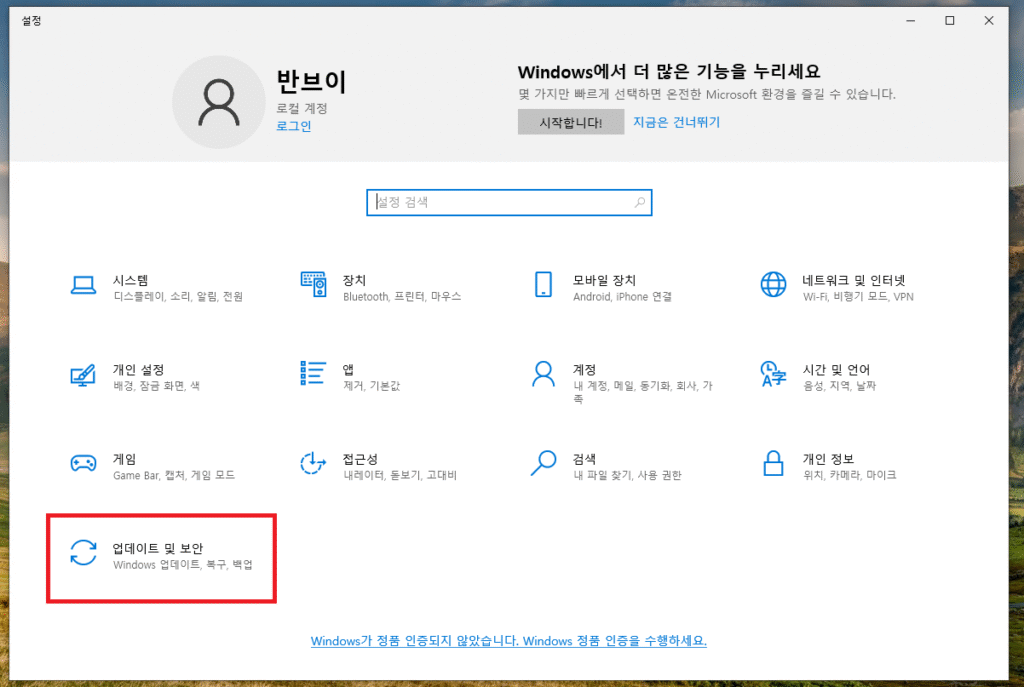This screenshot has height=687, width=1024.
Task: Open the 앱 list icon
Action: click(313, 373)
